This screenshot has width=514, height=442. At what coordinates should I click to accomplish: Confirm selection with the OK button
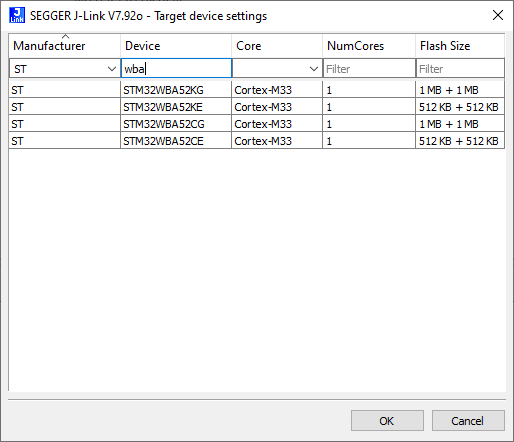tap(387, 421)
